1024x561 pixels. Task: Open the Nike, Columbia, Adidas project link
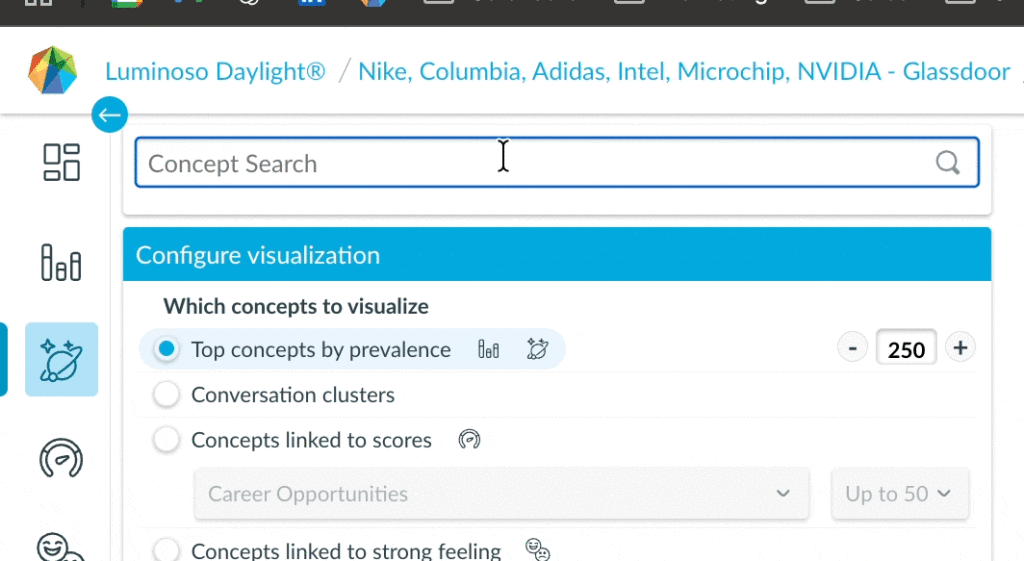click(x=684, y=72)
